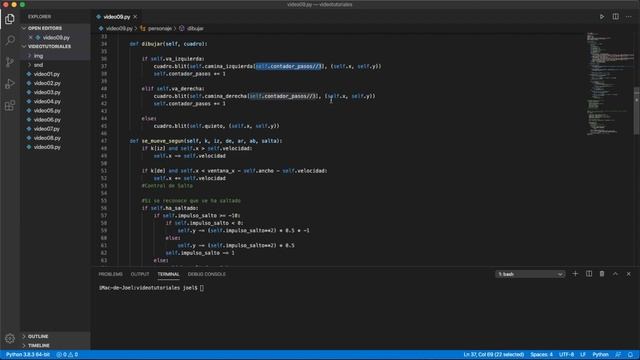
Task: Open the terminal shell selector '1: bash'
Action: click(530, 274)
